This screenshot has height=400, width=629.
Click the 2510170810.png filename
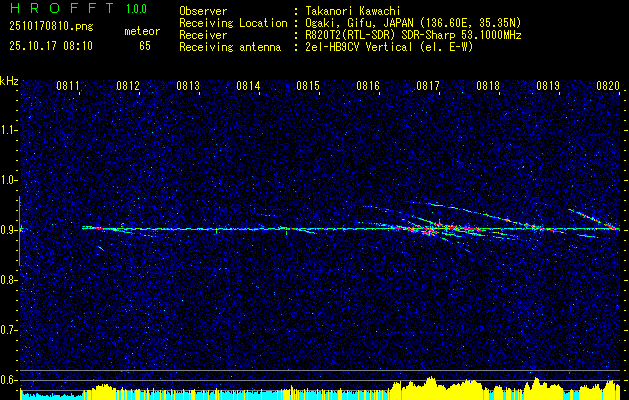coord(51,27)
